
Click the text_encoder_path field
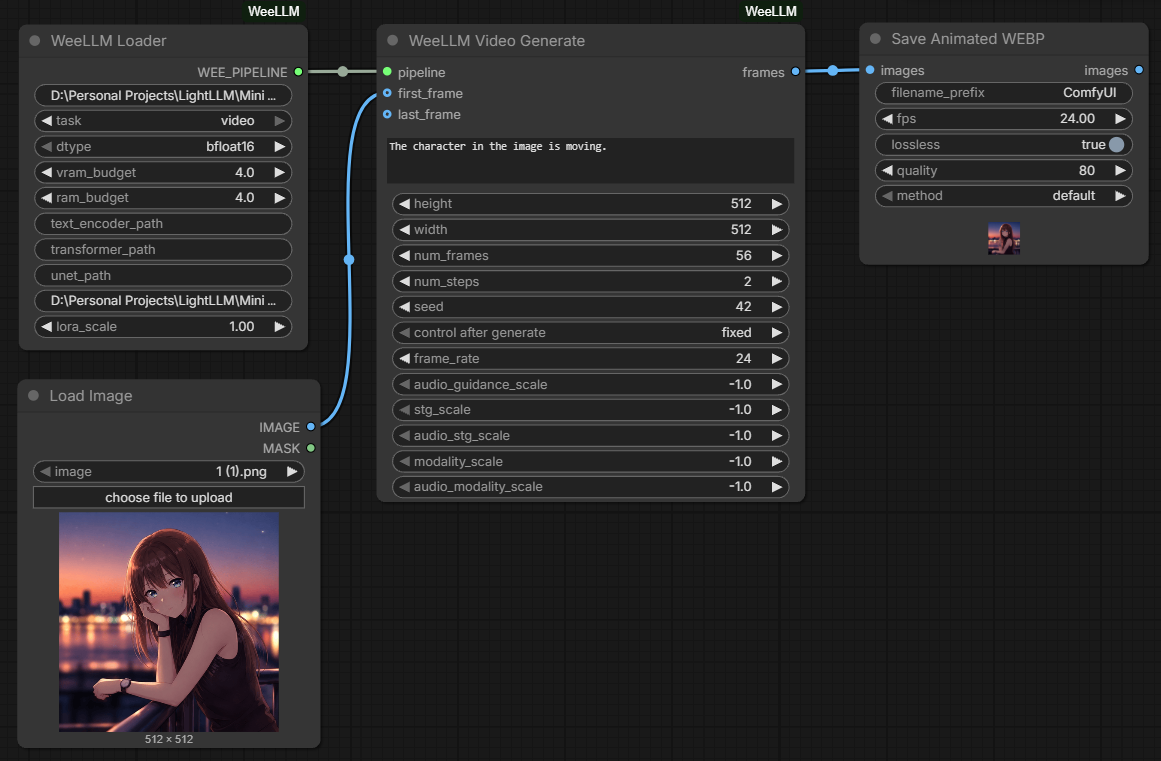pos(163,224)
